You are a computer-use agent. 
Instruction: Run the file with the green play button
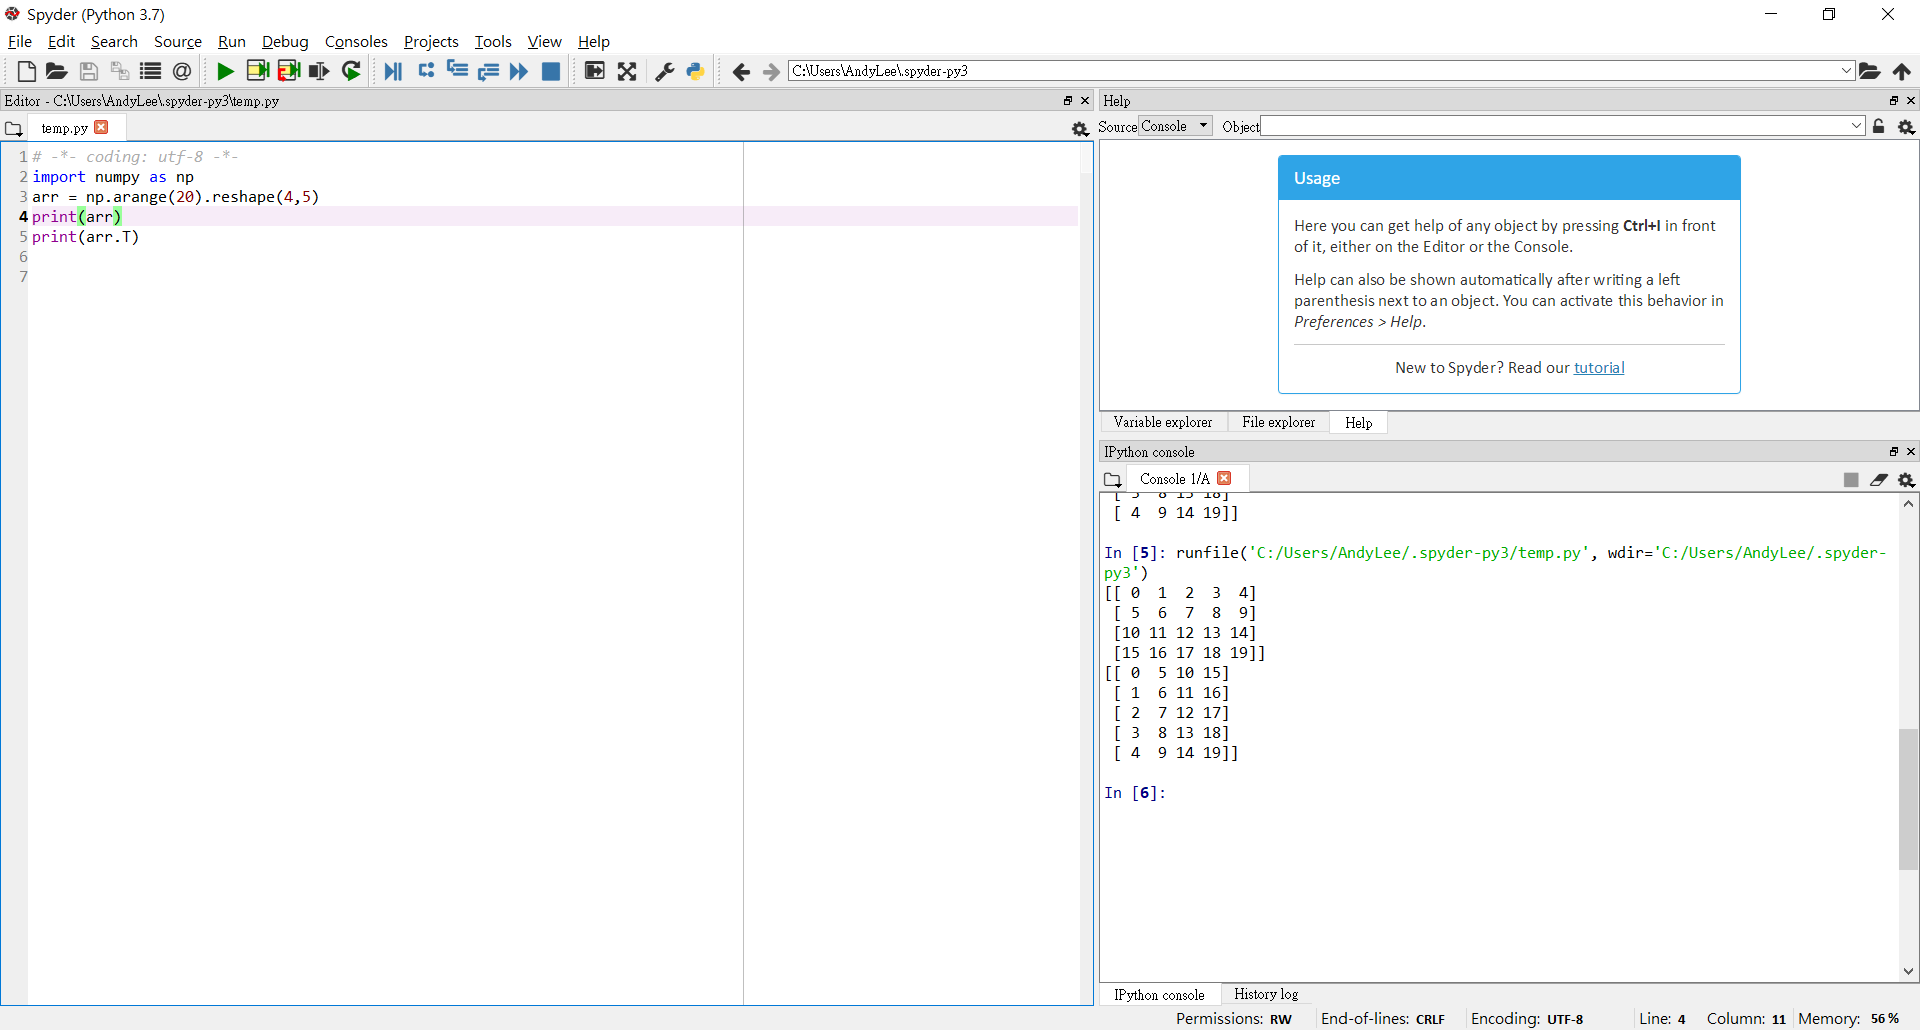coord(225,71)
